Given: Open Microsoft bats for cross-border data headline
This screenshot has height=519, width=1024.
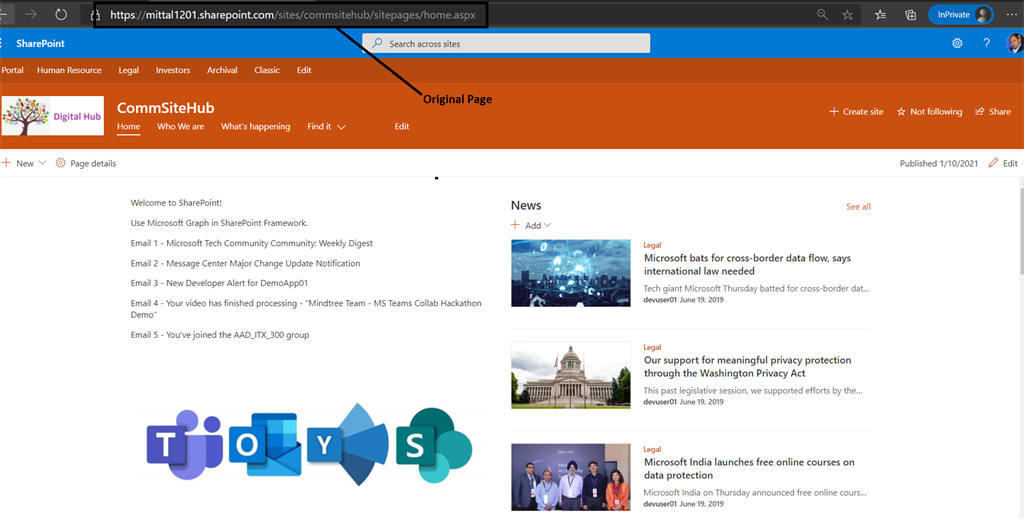Looking at the screenshot, I should tap(747, 264).
